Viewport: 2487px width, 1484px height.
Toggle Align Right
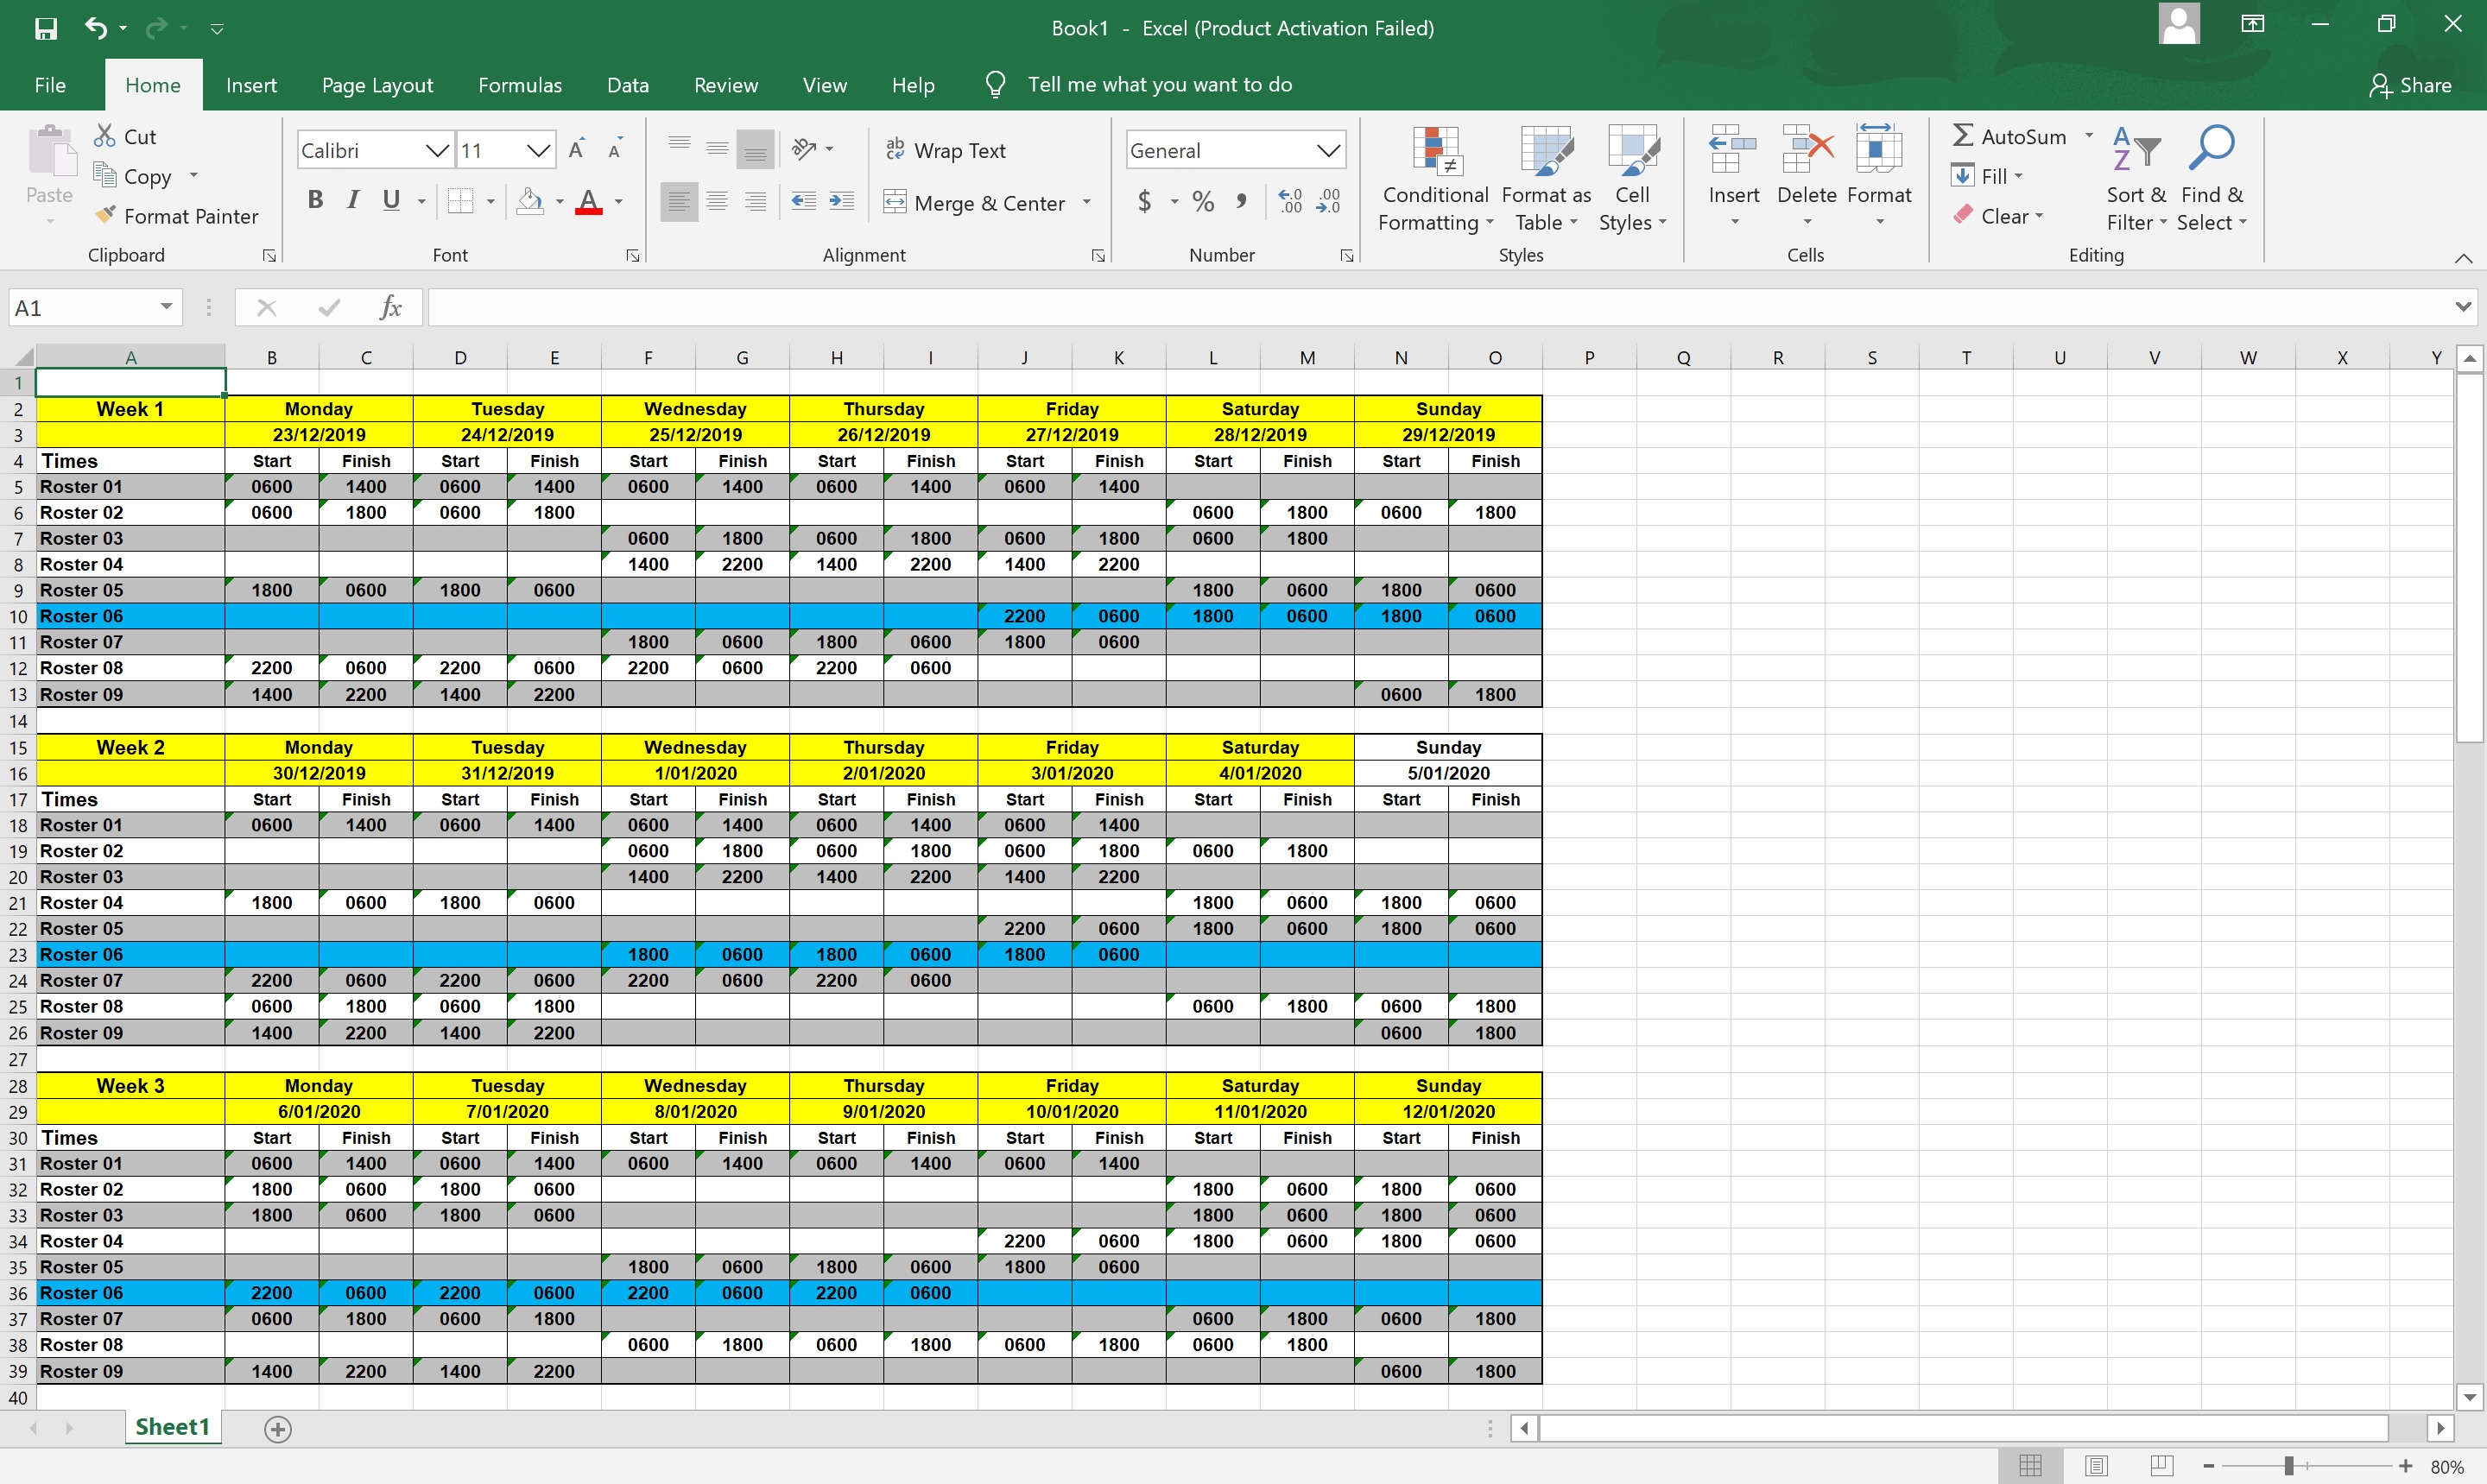pyautogui.click(x=756, y=201)
